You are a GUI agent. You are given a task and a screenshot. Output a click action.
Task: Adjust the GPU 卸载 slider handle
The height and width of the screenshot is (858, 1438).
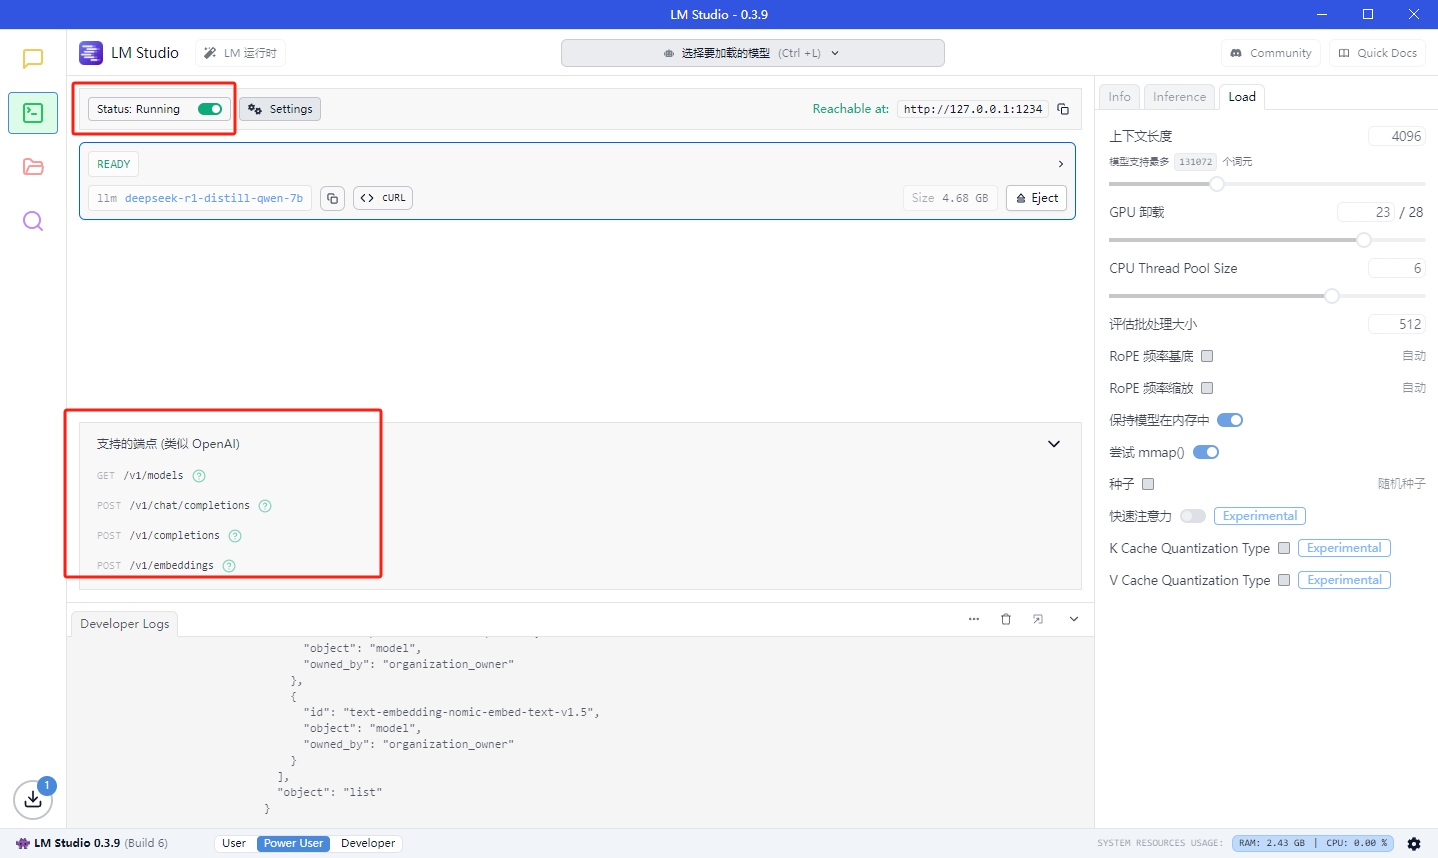[1363, 240]
